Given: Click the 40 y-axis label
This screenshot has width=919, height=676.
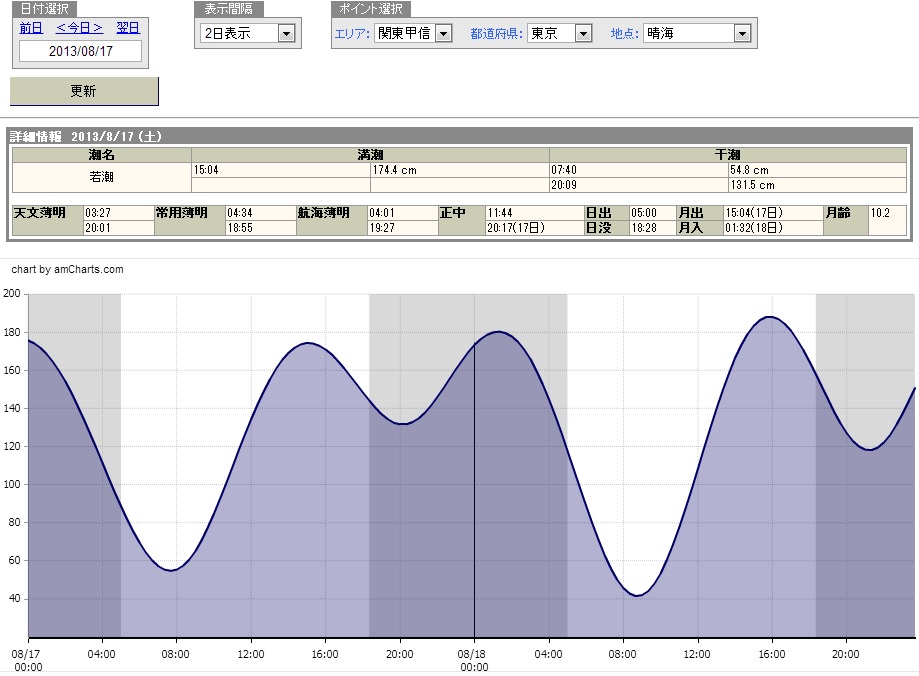Looking at the screenshot, I should click(x=14, y=598).
